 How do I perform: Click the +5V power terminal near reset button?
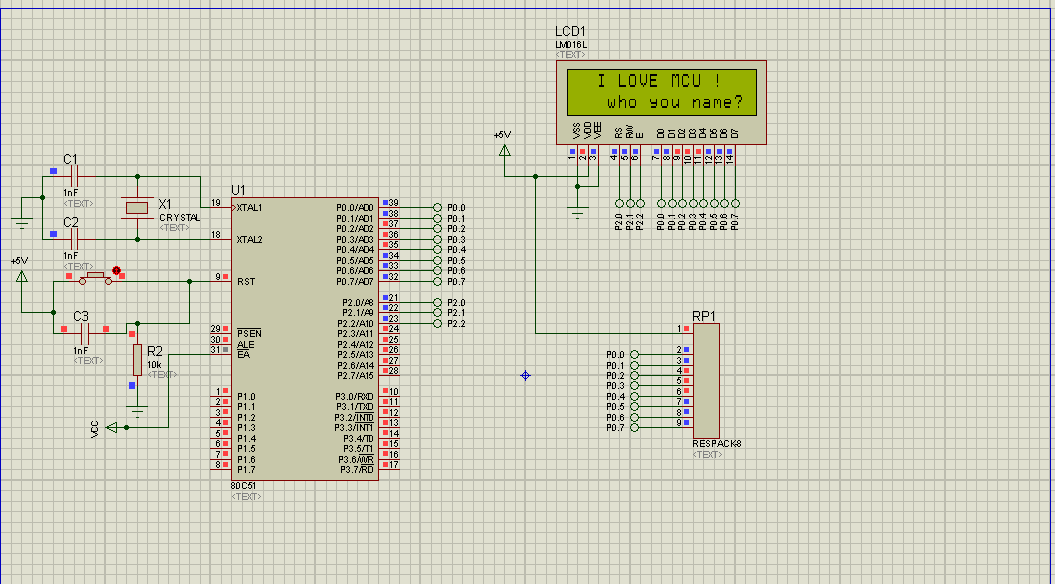click(22, 276)
